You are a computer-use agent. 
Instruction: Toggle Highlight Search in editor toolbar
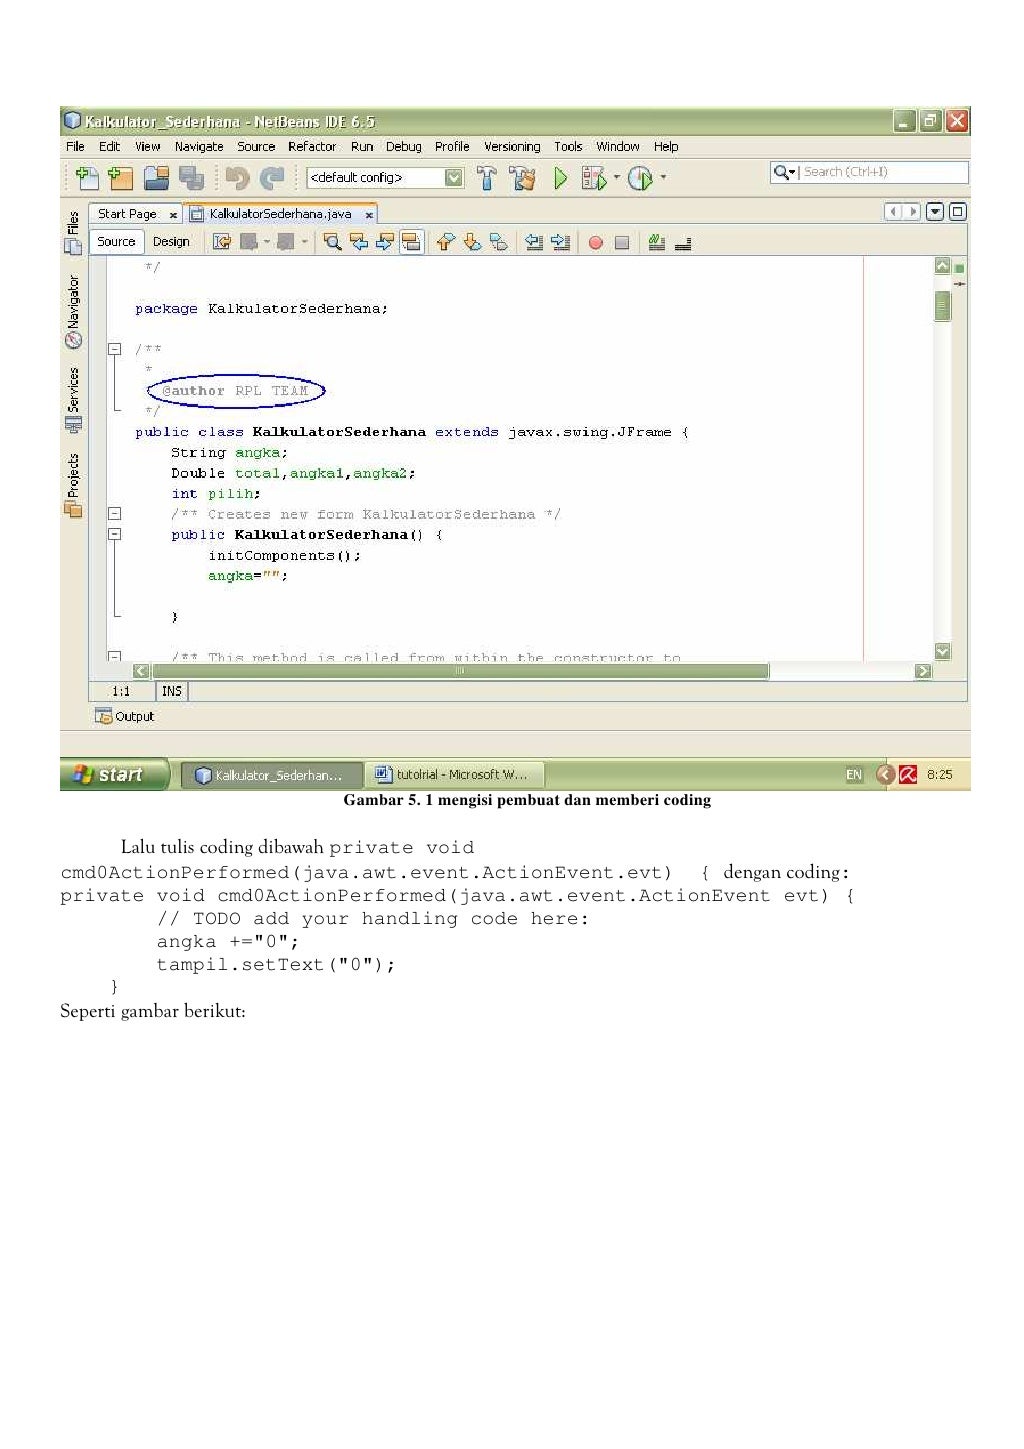click(411, 242)
